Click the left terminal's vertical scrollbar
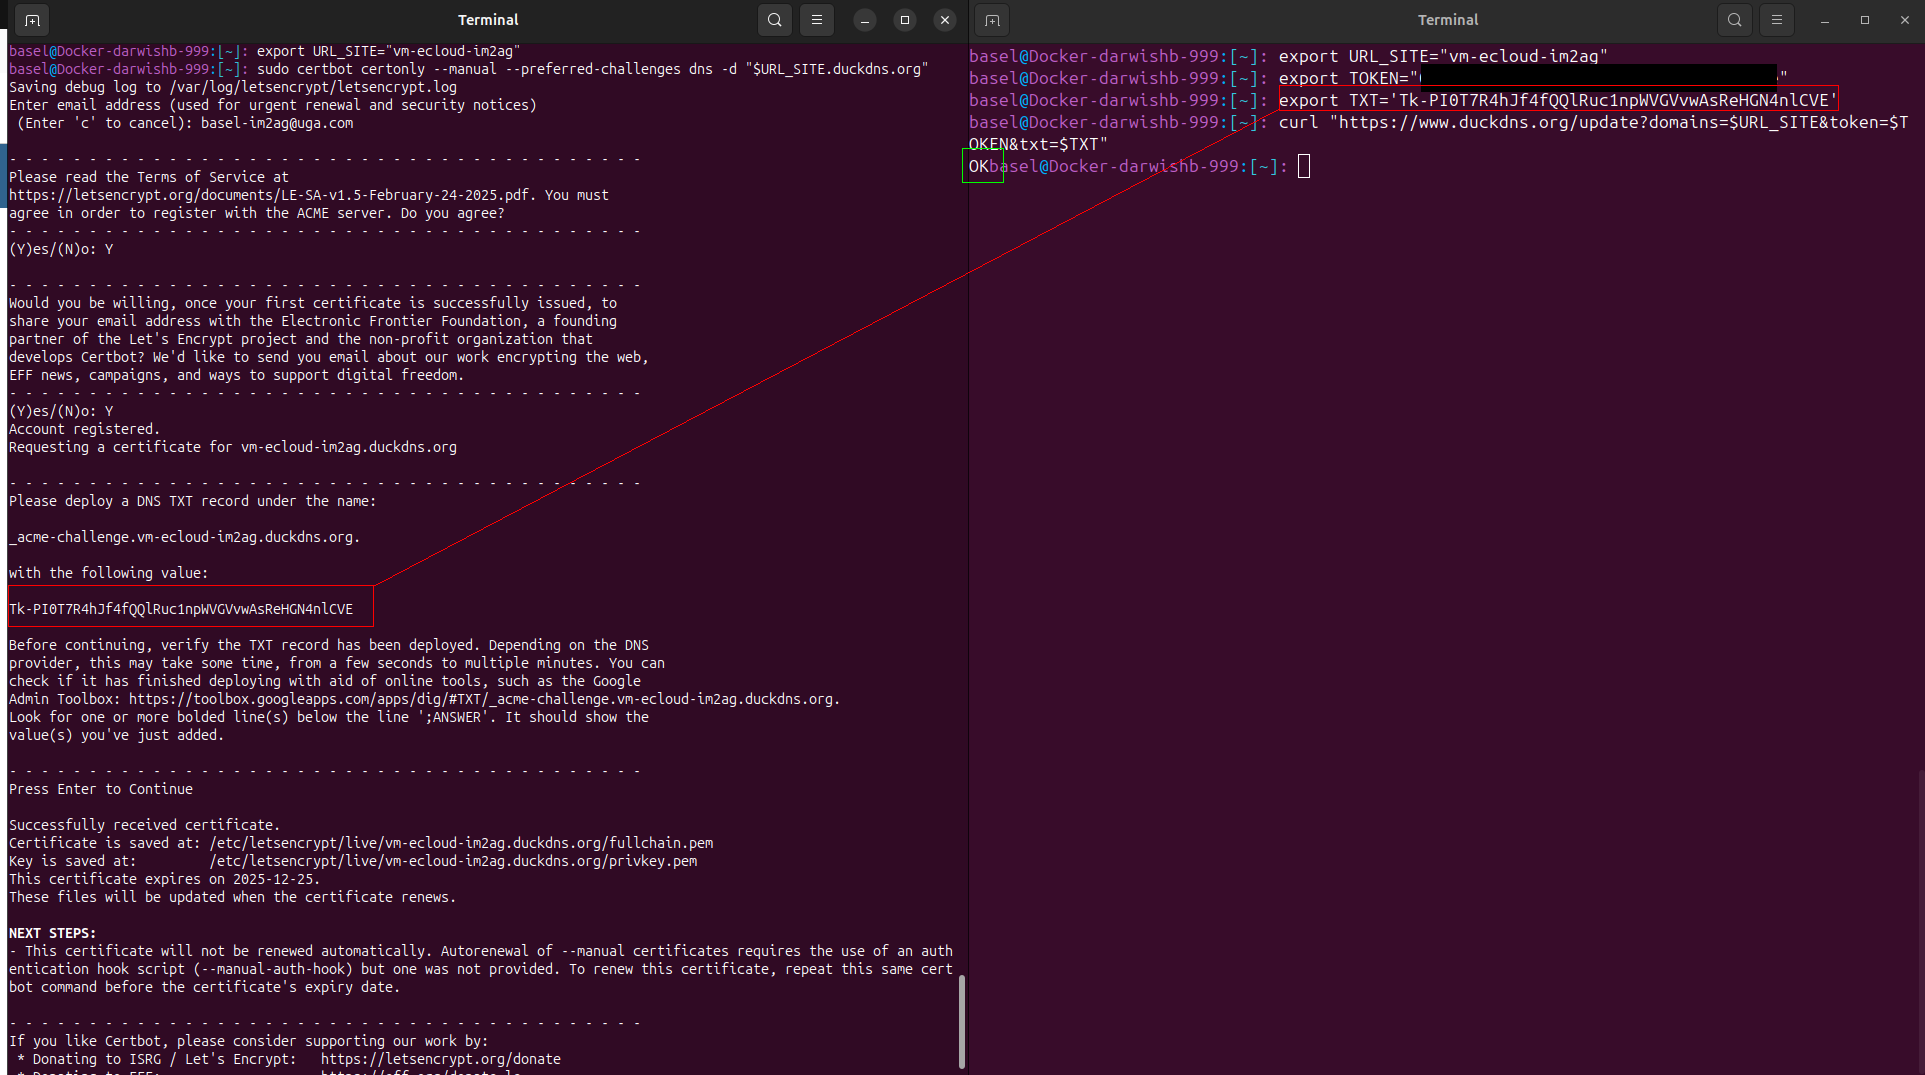Screen dimensions: 1925x1075 (962, 1020)
